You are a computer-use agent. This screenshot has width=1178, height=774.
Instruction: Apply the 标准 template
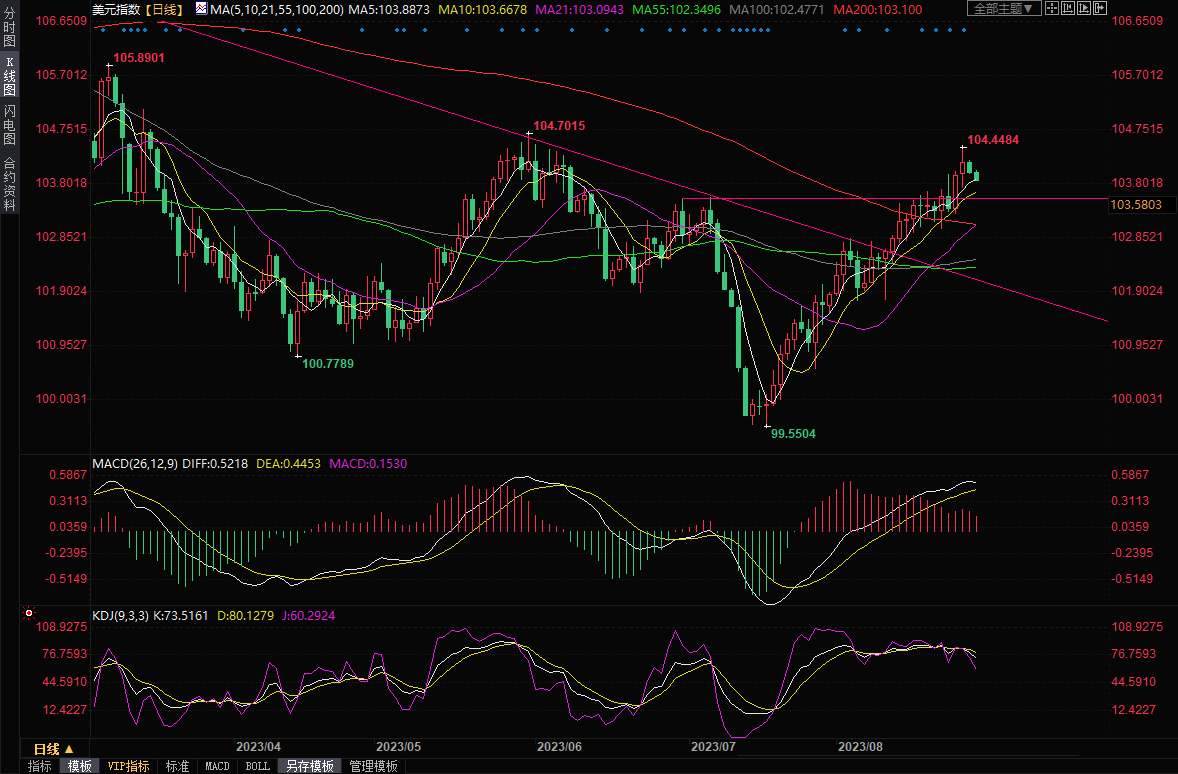pos(177,766)
